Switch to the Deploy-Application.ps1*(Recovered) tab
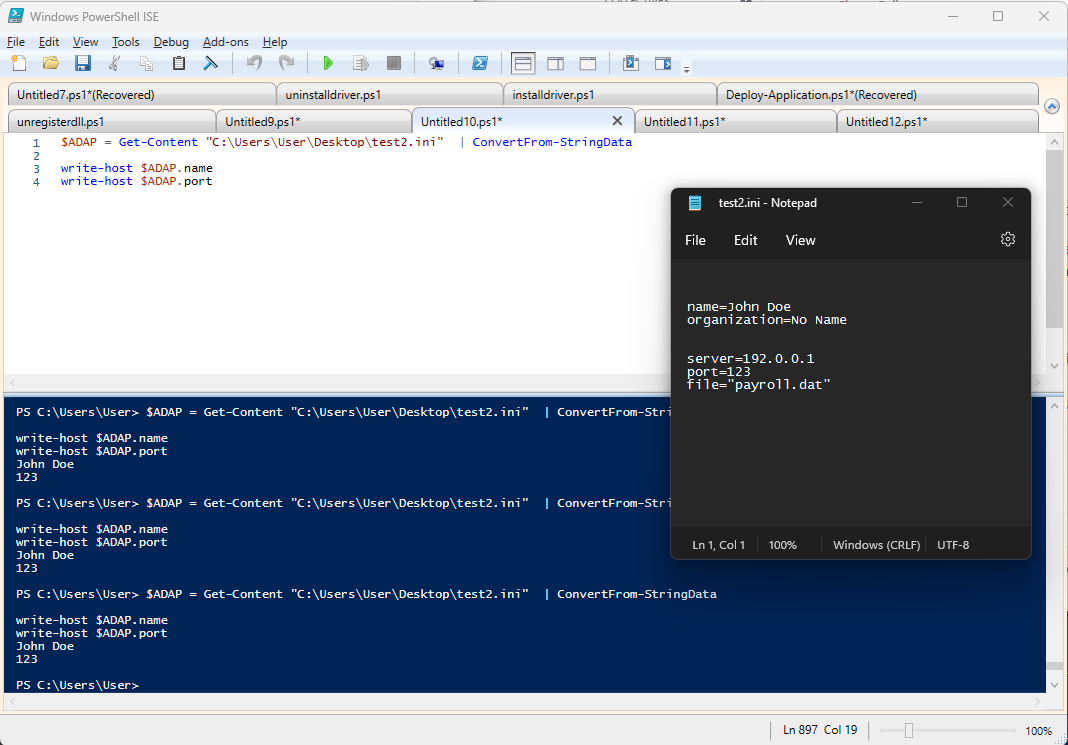Viewport: 1068px width, 745px height. click(x=878, y=95)
